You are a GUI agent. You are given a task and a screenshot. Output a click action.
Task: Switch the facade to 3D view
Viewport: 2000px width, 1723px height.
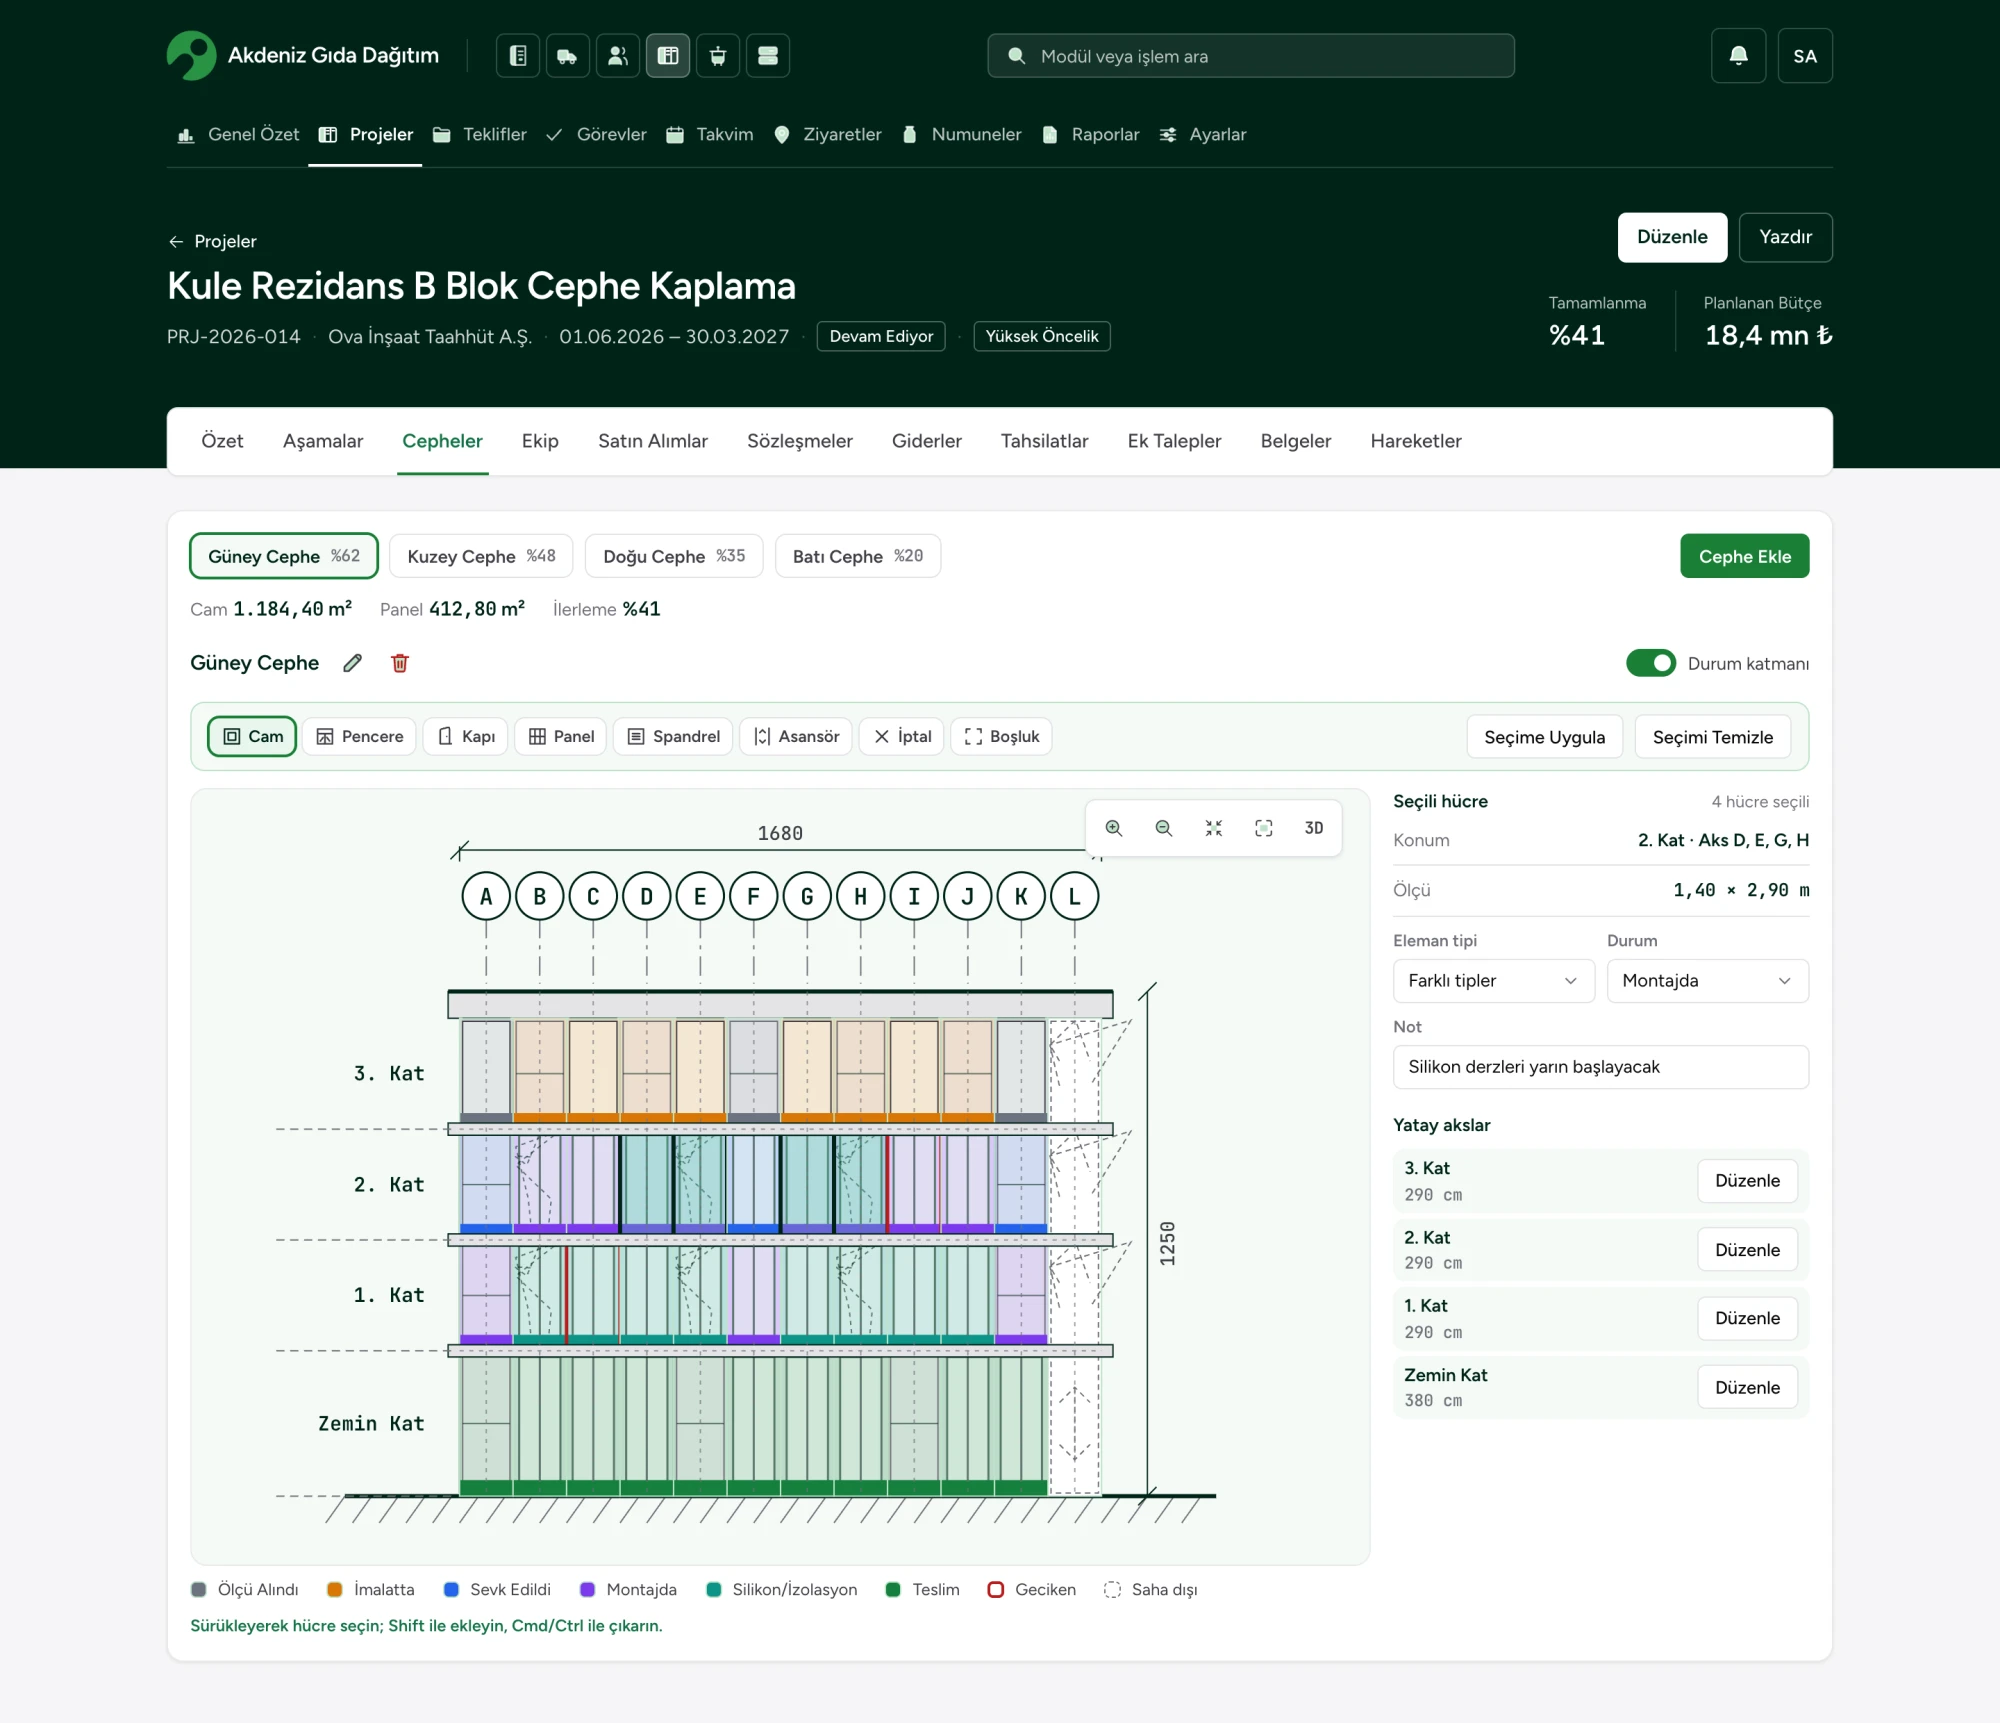pyautogui.click(x=1313, y=828)
